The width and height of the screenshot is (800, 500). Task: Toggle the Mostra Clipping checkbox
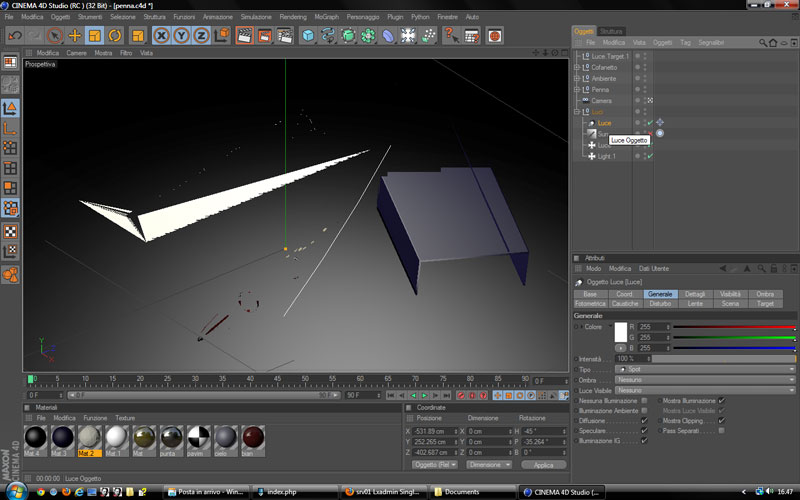(x=721, y=420)
